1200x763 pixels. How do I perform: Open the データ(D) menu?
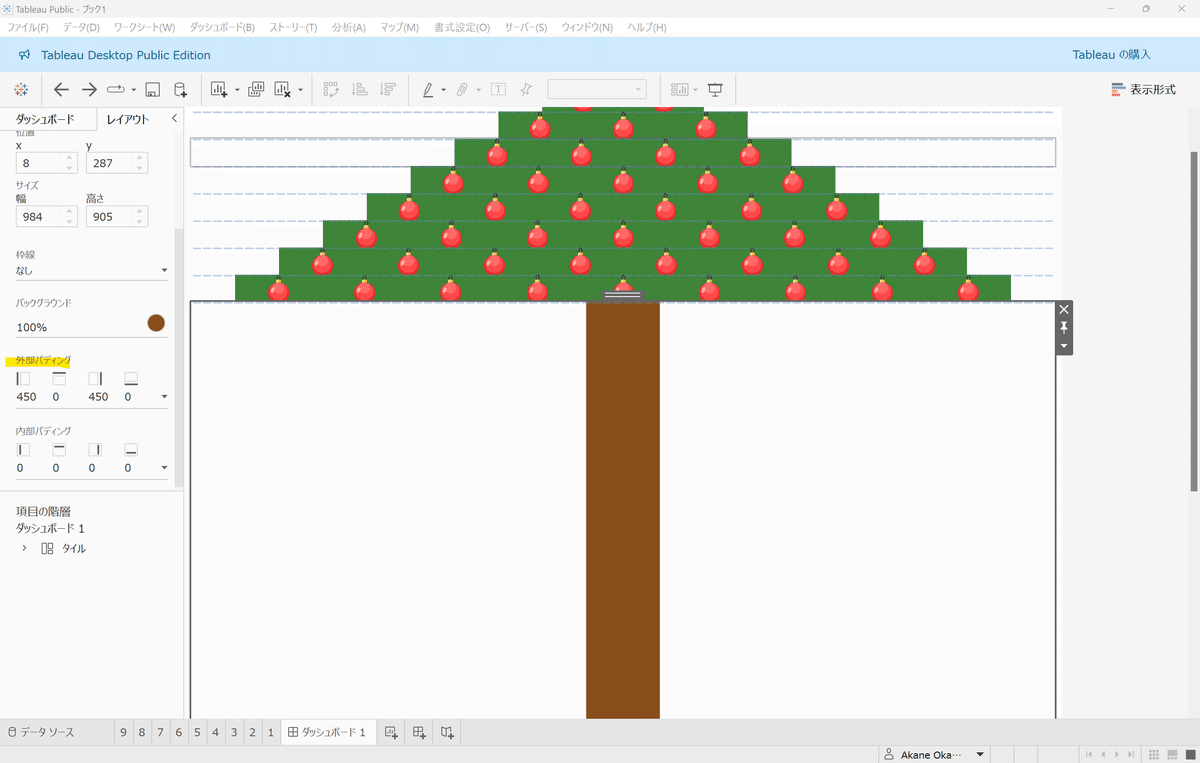81,27
